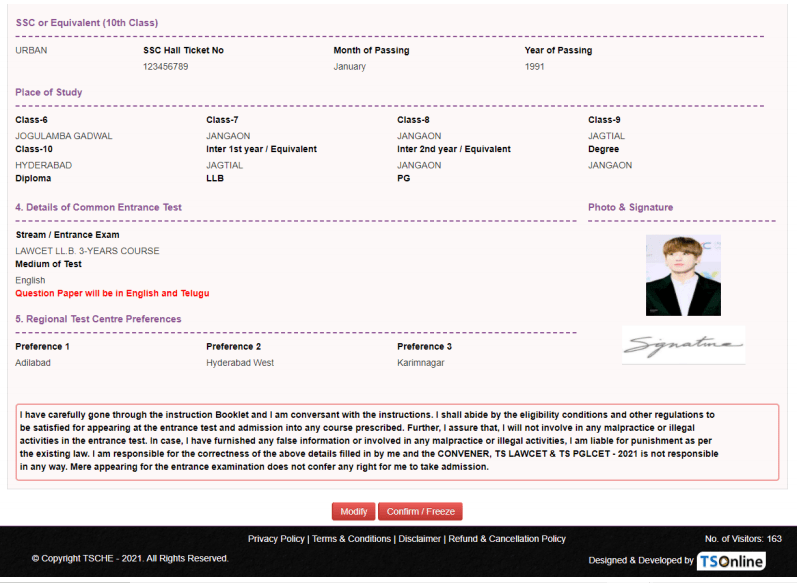Click the signature image
Screen dimensions: 797x583
pyautogui.click(x=683, y=345)
